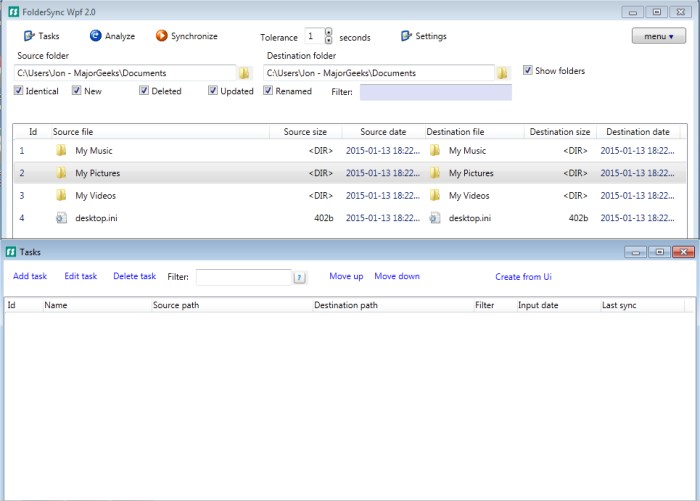Toggle the Deleted checkbox
The height and width of the screenshot is (501, 700).
click(144, 91)
